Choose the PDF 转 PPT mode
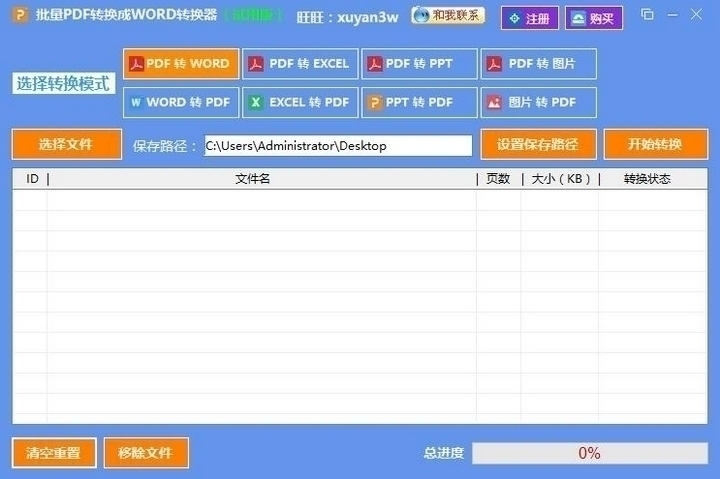Screen dimensions: 720x479 click(x=419, y=63)
